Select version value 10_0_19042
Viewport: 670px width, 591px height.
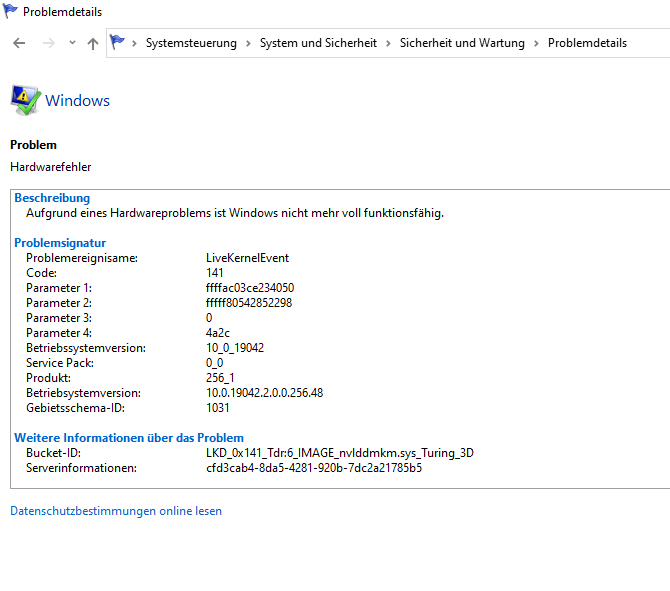(235, 348)
